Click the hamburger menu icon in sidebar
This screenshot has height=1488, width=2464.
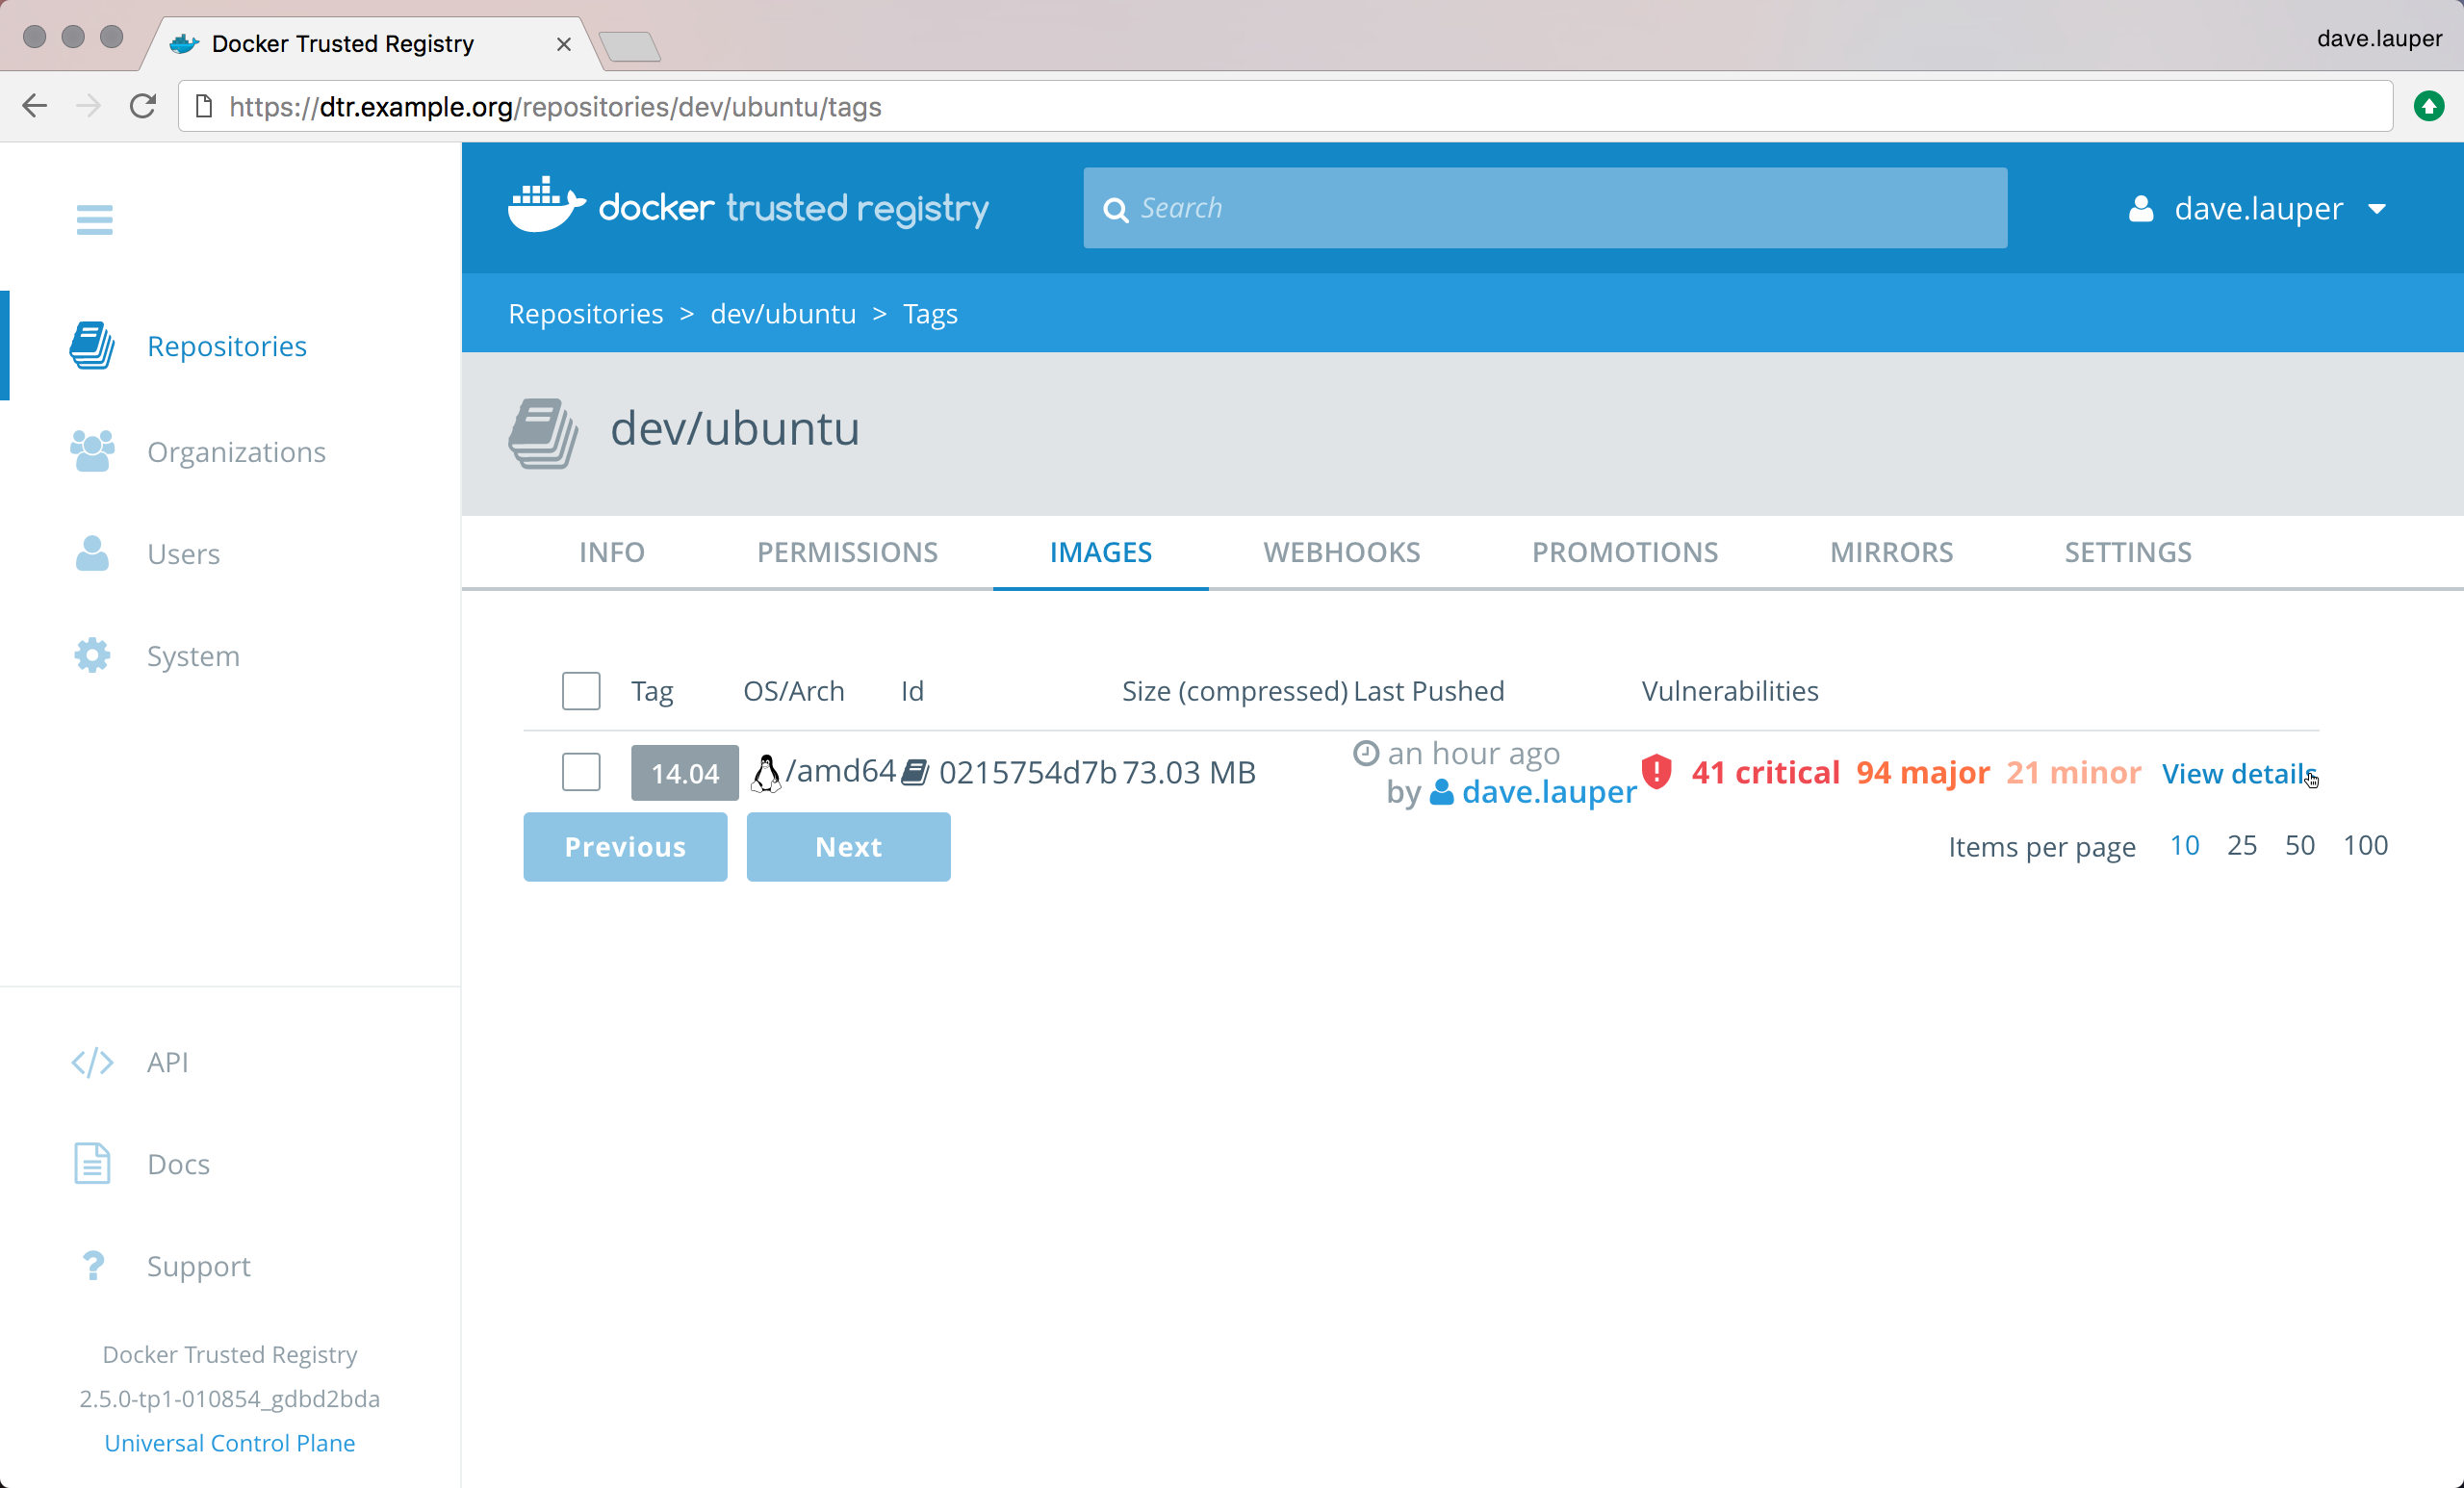[x=94, y=219]
